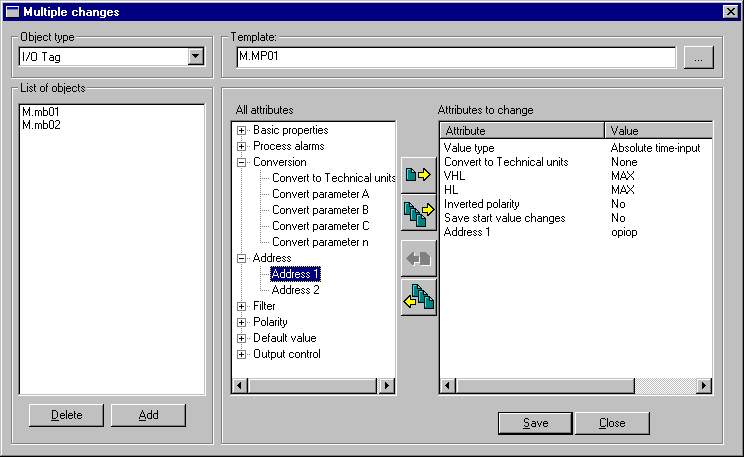
Task: Click into the Template text field
Action: [x=455, y=58]
